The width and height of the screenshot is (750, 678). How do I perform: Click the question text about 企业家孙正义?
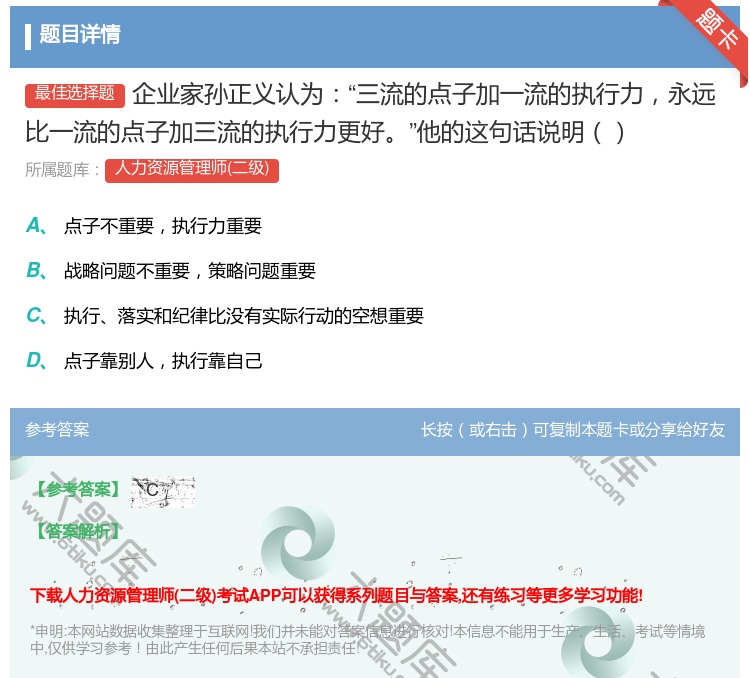coord(371,113)
